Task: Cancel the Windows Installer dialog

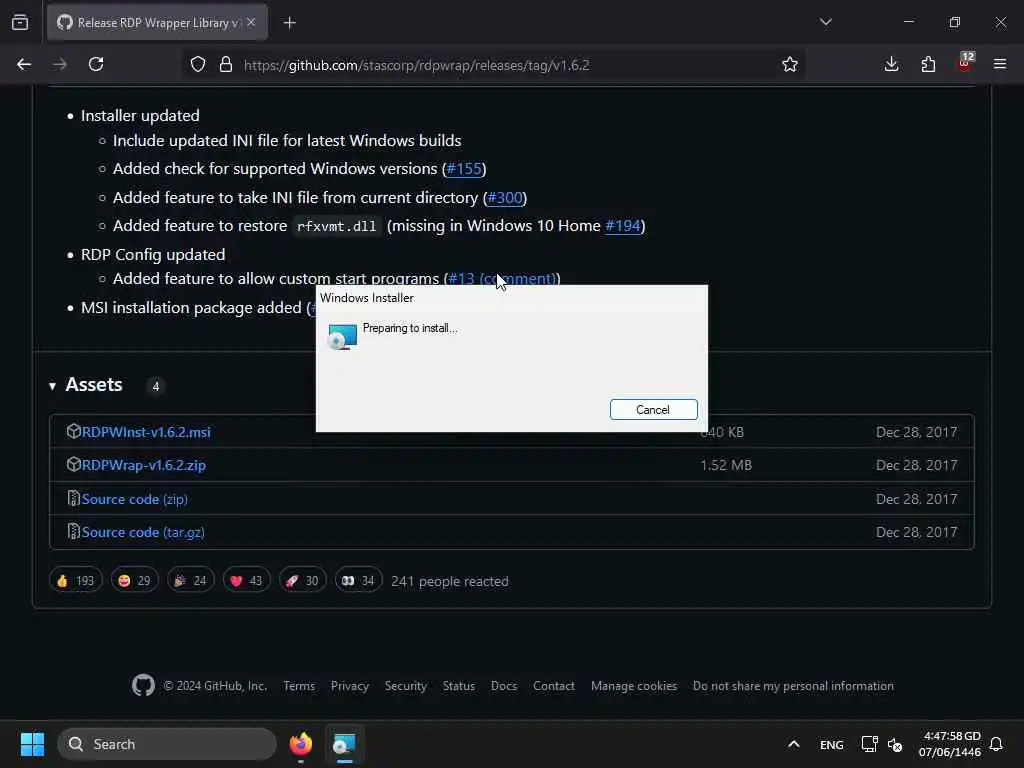Action: (653, 409)
